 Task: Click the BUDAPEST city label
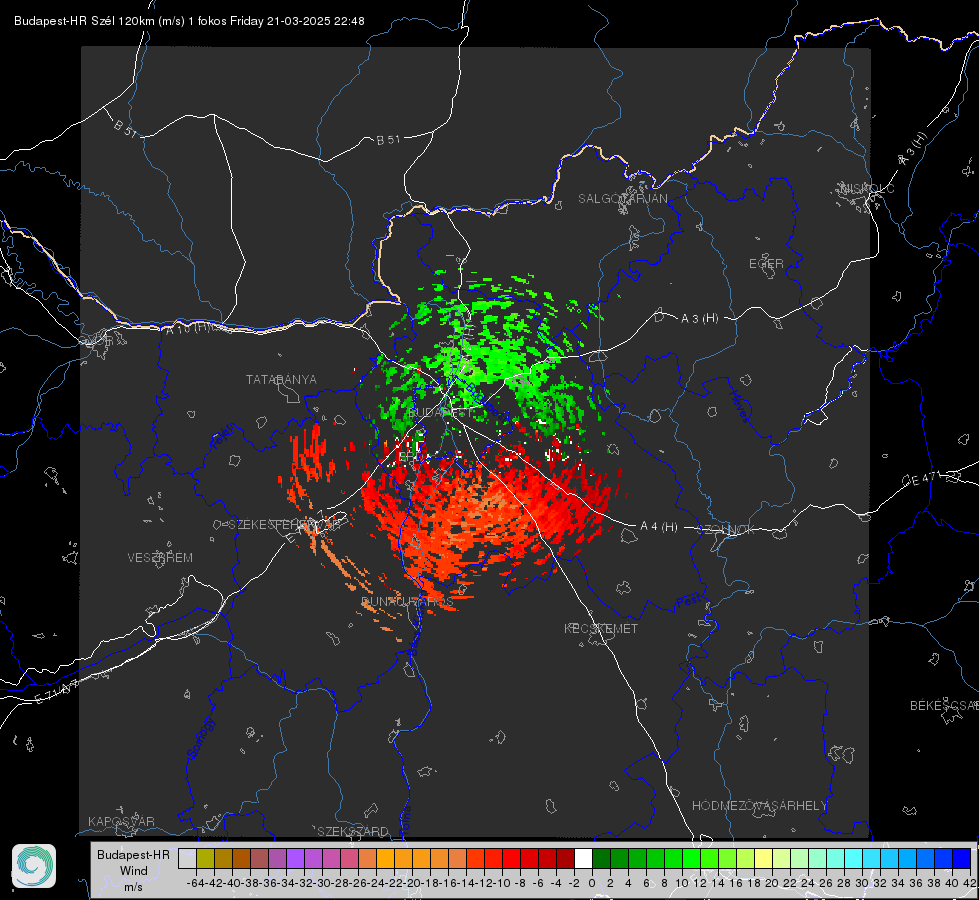click(440, 412)
